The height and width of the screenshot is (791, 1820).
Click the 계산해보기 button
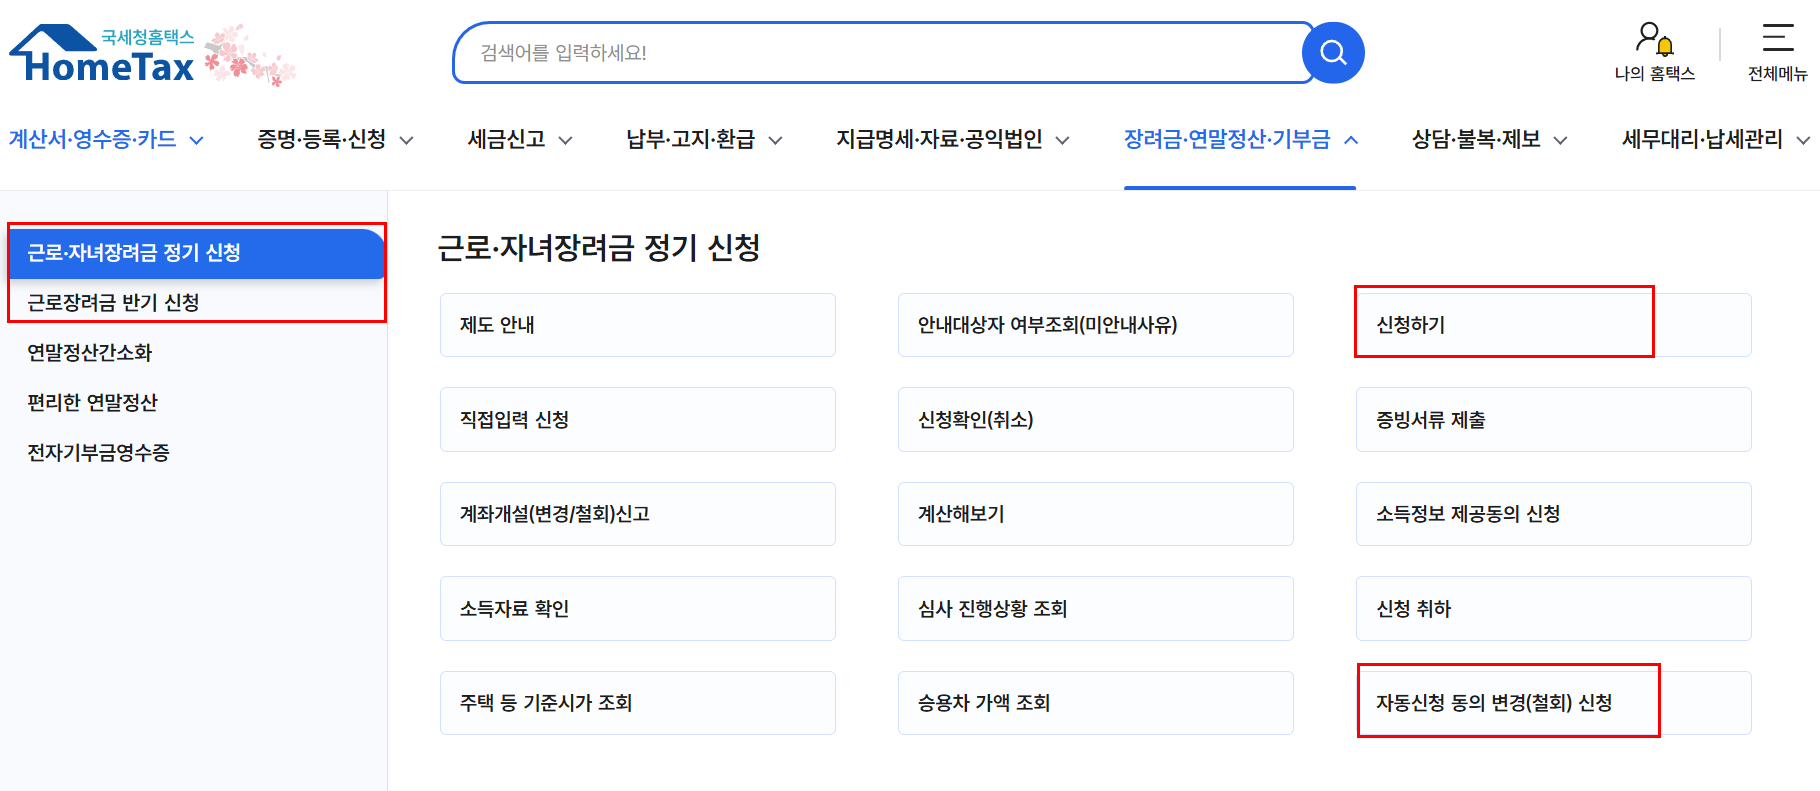pyautogui.click(x=1096, y=514)
